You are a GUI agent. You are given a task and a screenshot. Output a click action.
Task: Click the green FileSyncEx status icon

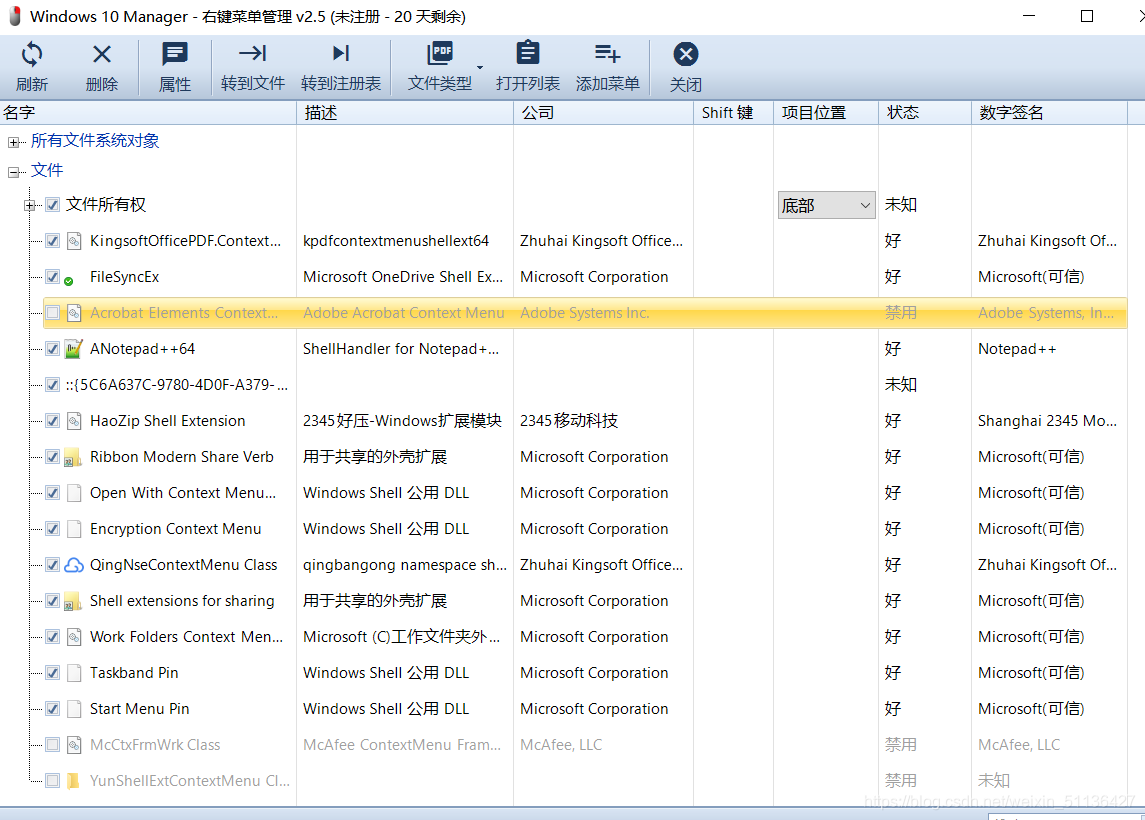tap(69, 281)
